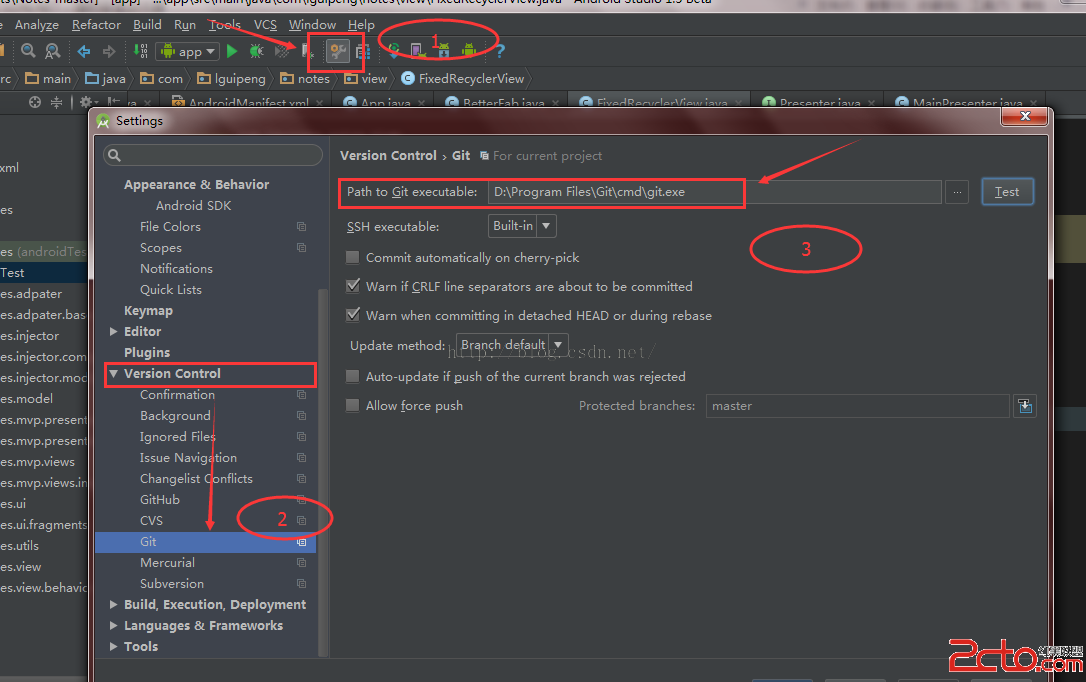The image size is (1086, 682).
Task: Open the Refactor menu
Action: (x=96, y=25)
